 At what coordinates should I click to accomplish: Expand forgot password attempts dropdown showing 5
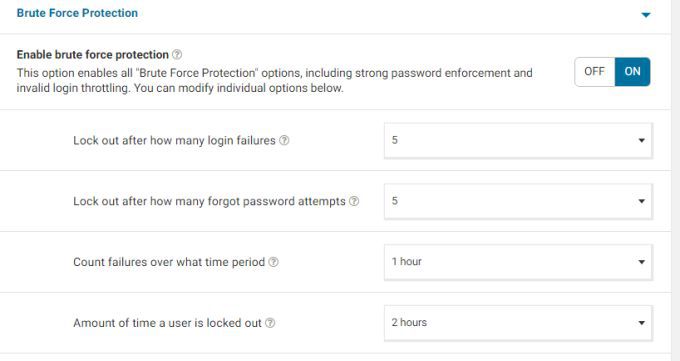pos(518,201)
